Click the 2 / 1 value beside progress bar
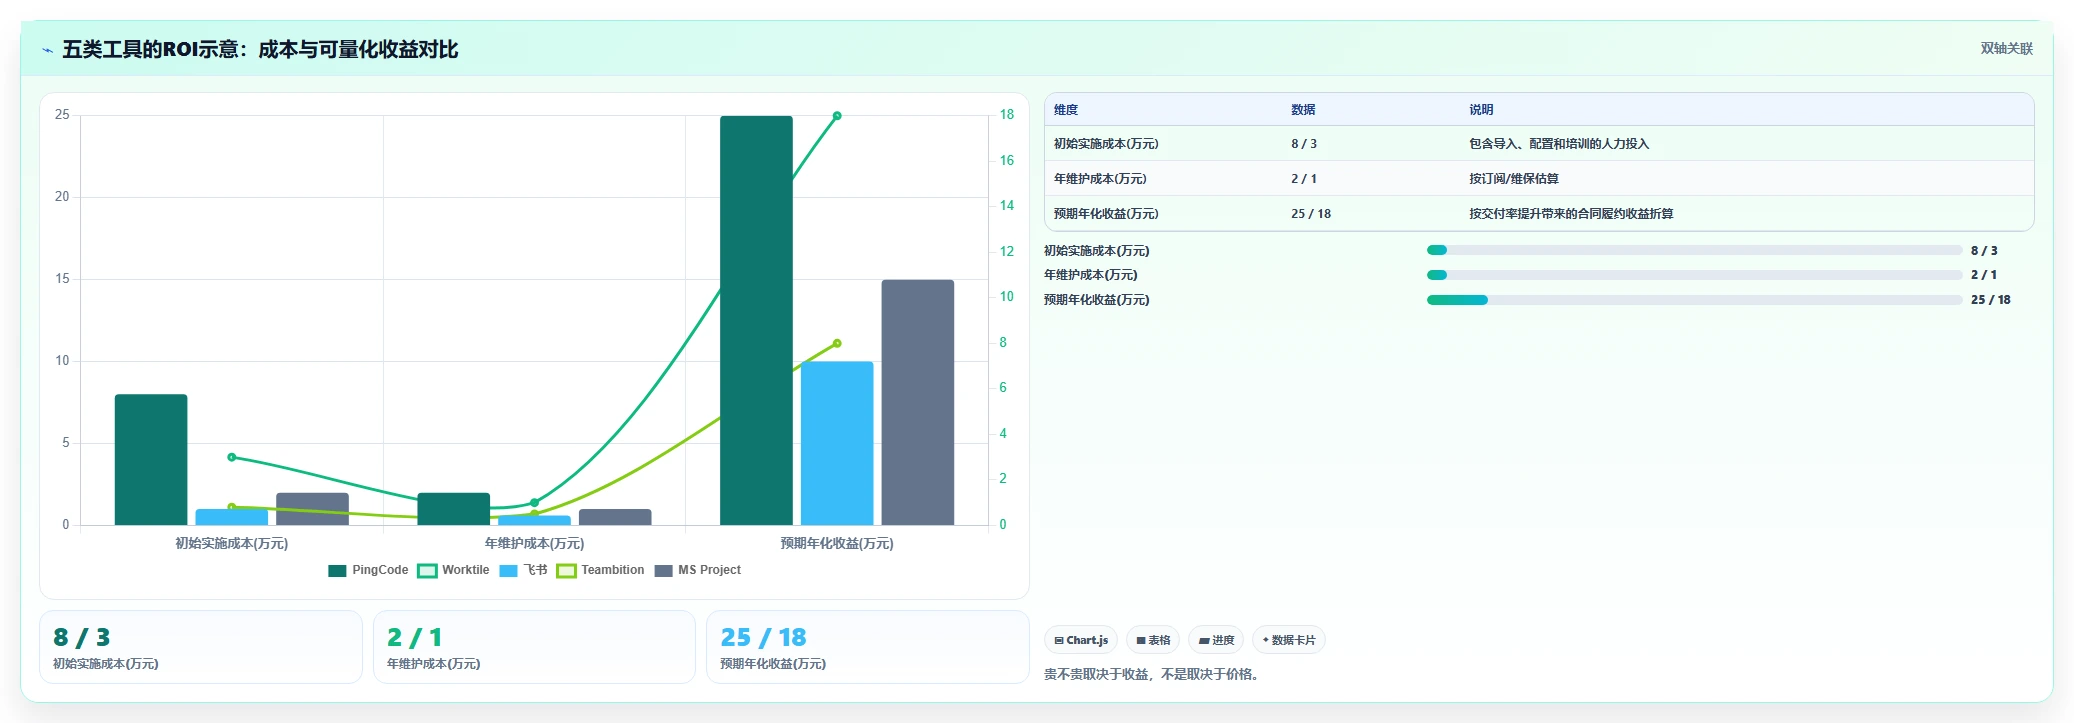 click(1984, 275)
